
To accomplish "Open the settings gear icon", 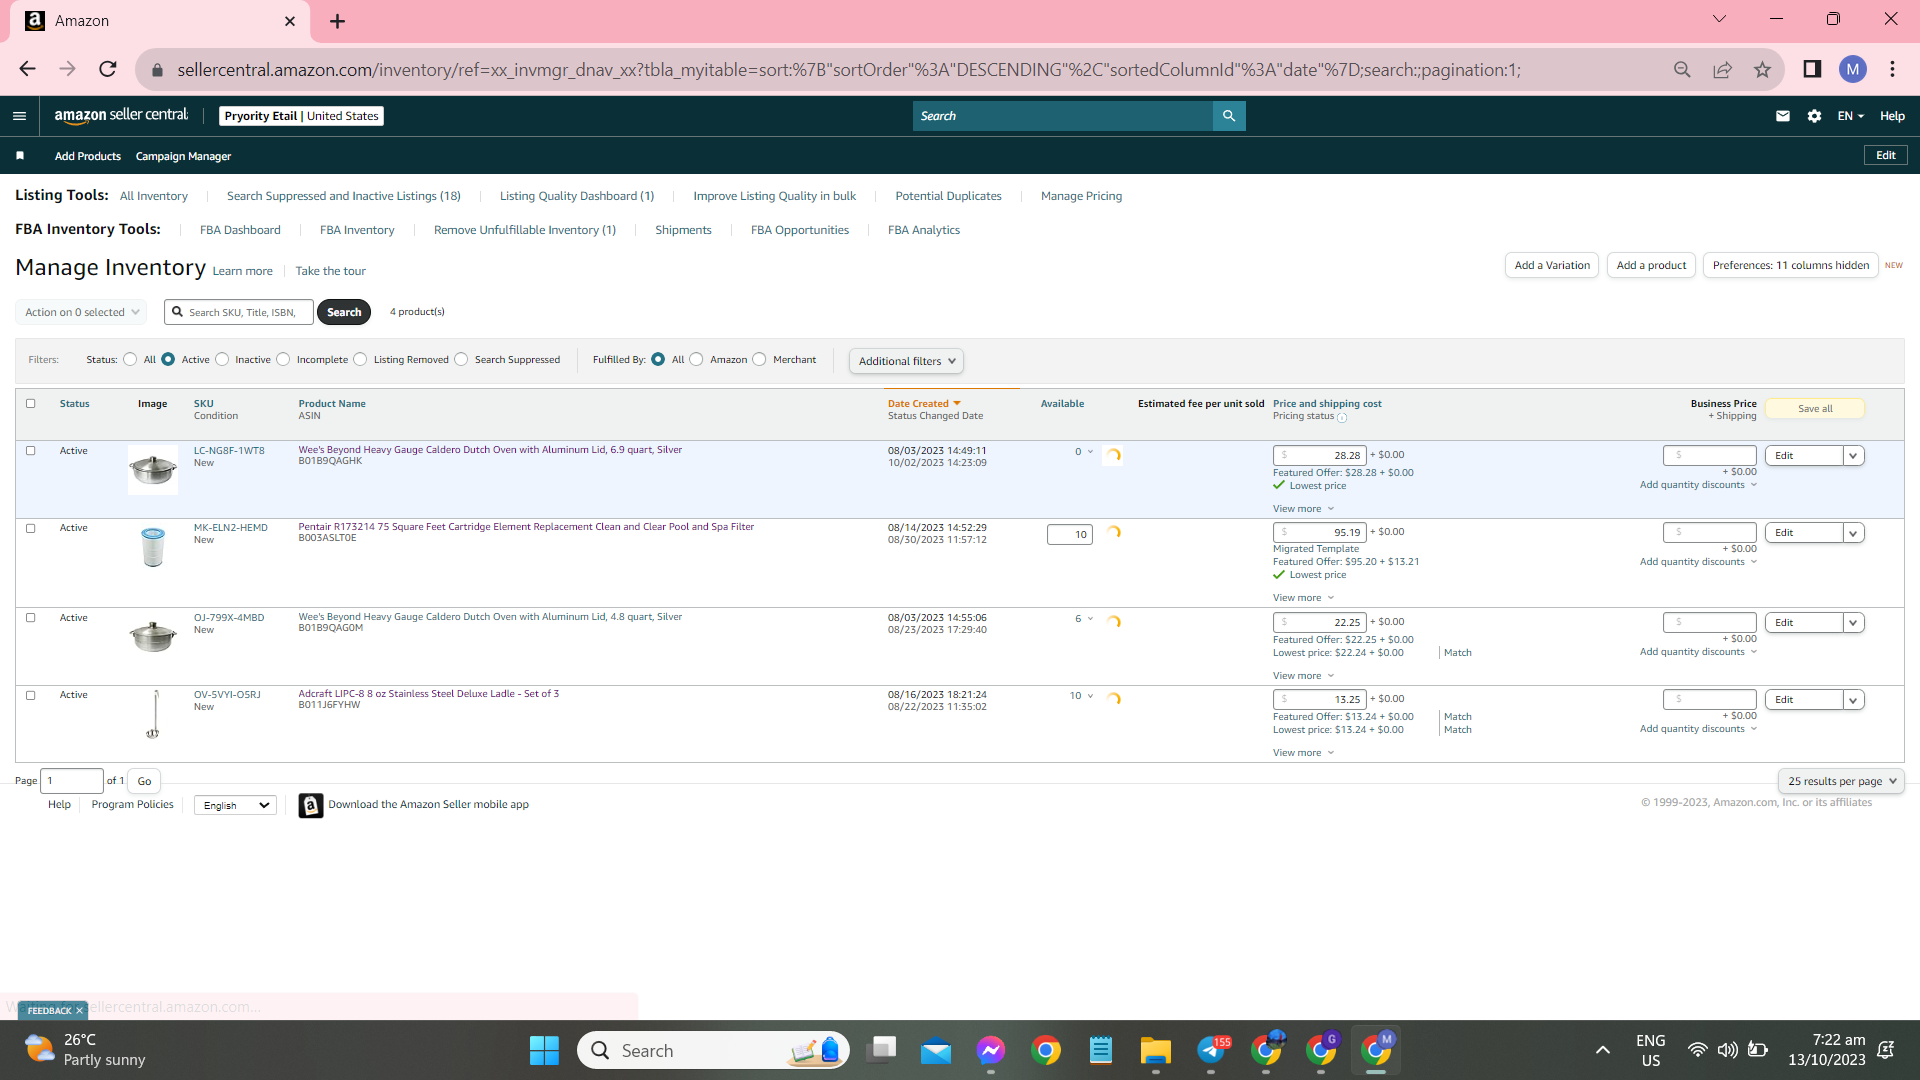I will 1815,116.
